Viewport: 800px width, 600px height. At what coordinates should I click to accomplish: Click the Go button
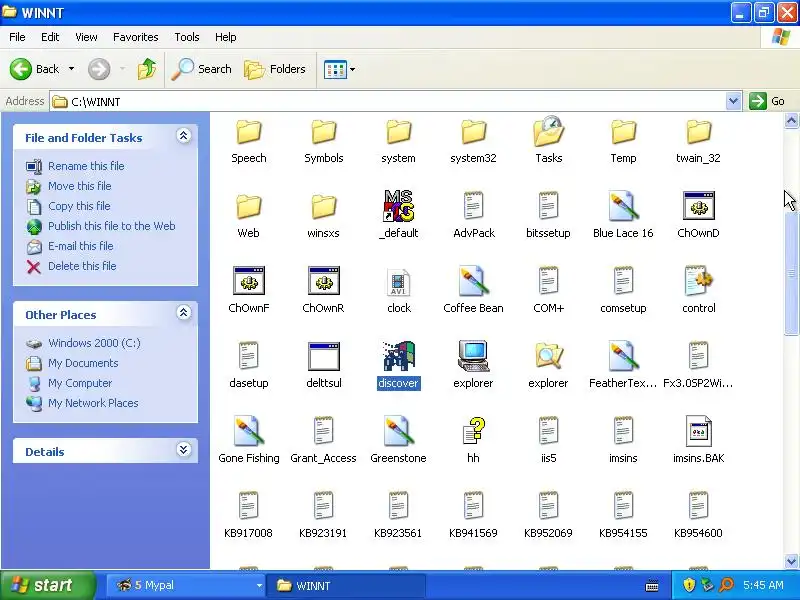pyautogui.click(x=767, y=101)
